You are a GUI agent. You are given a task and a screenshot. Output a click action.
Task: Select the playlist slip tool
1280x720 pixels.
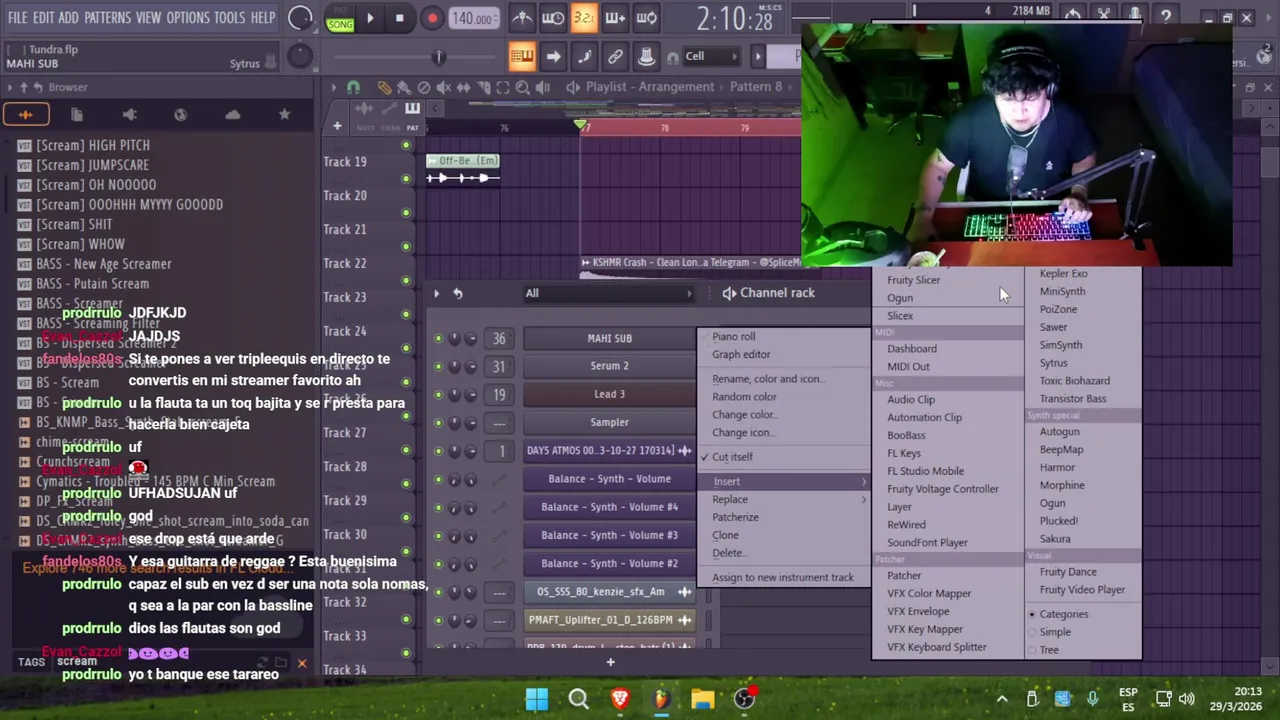coord(463,87)
